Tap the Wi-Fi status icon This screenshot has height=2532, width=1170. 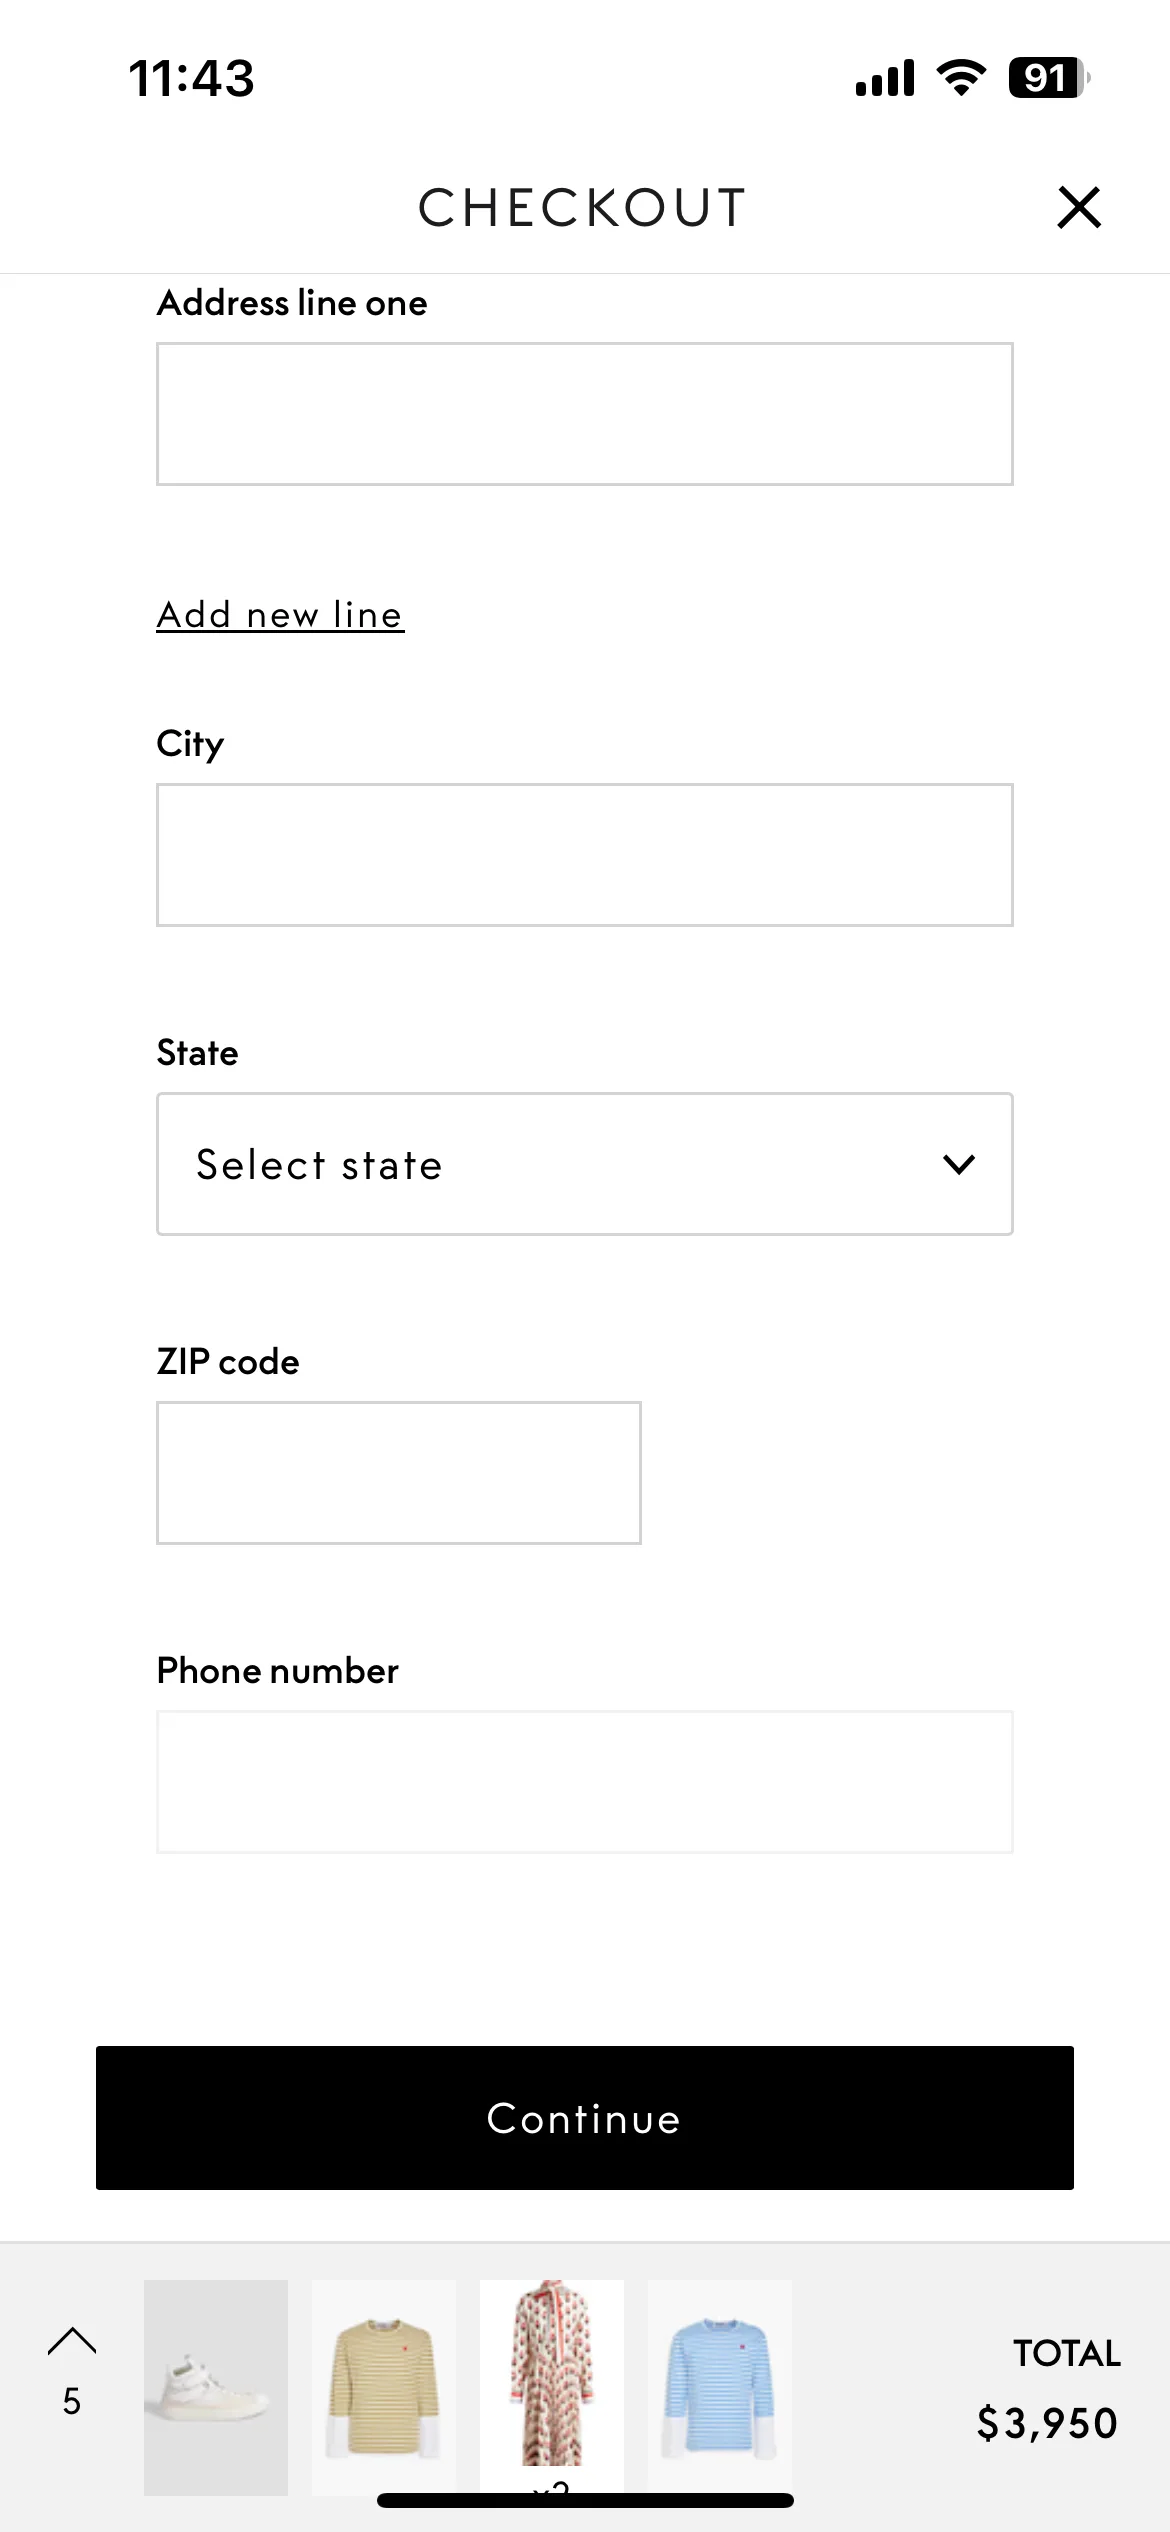(961, 78)
